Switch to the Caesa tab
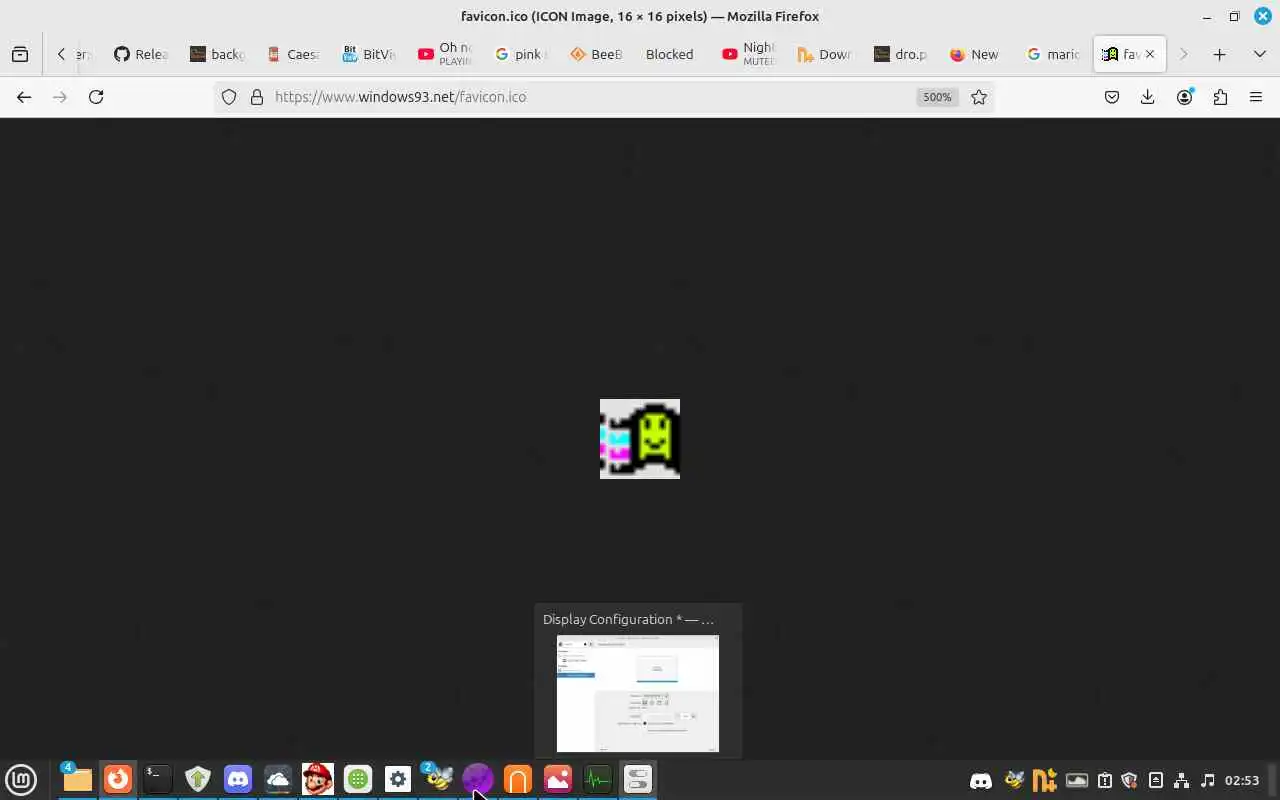1280x800 pixels. 293,54
